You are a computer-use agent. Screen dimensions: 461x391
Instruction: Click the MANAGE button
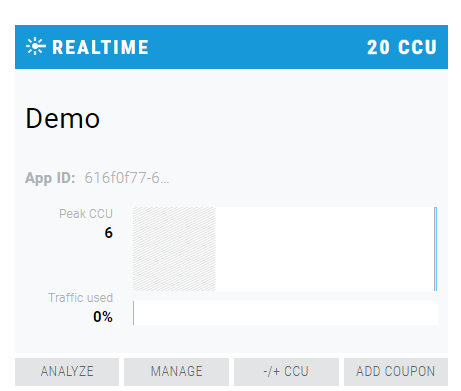(x=176, y=372)
